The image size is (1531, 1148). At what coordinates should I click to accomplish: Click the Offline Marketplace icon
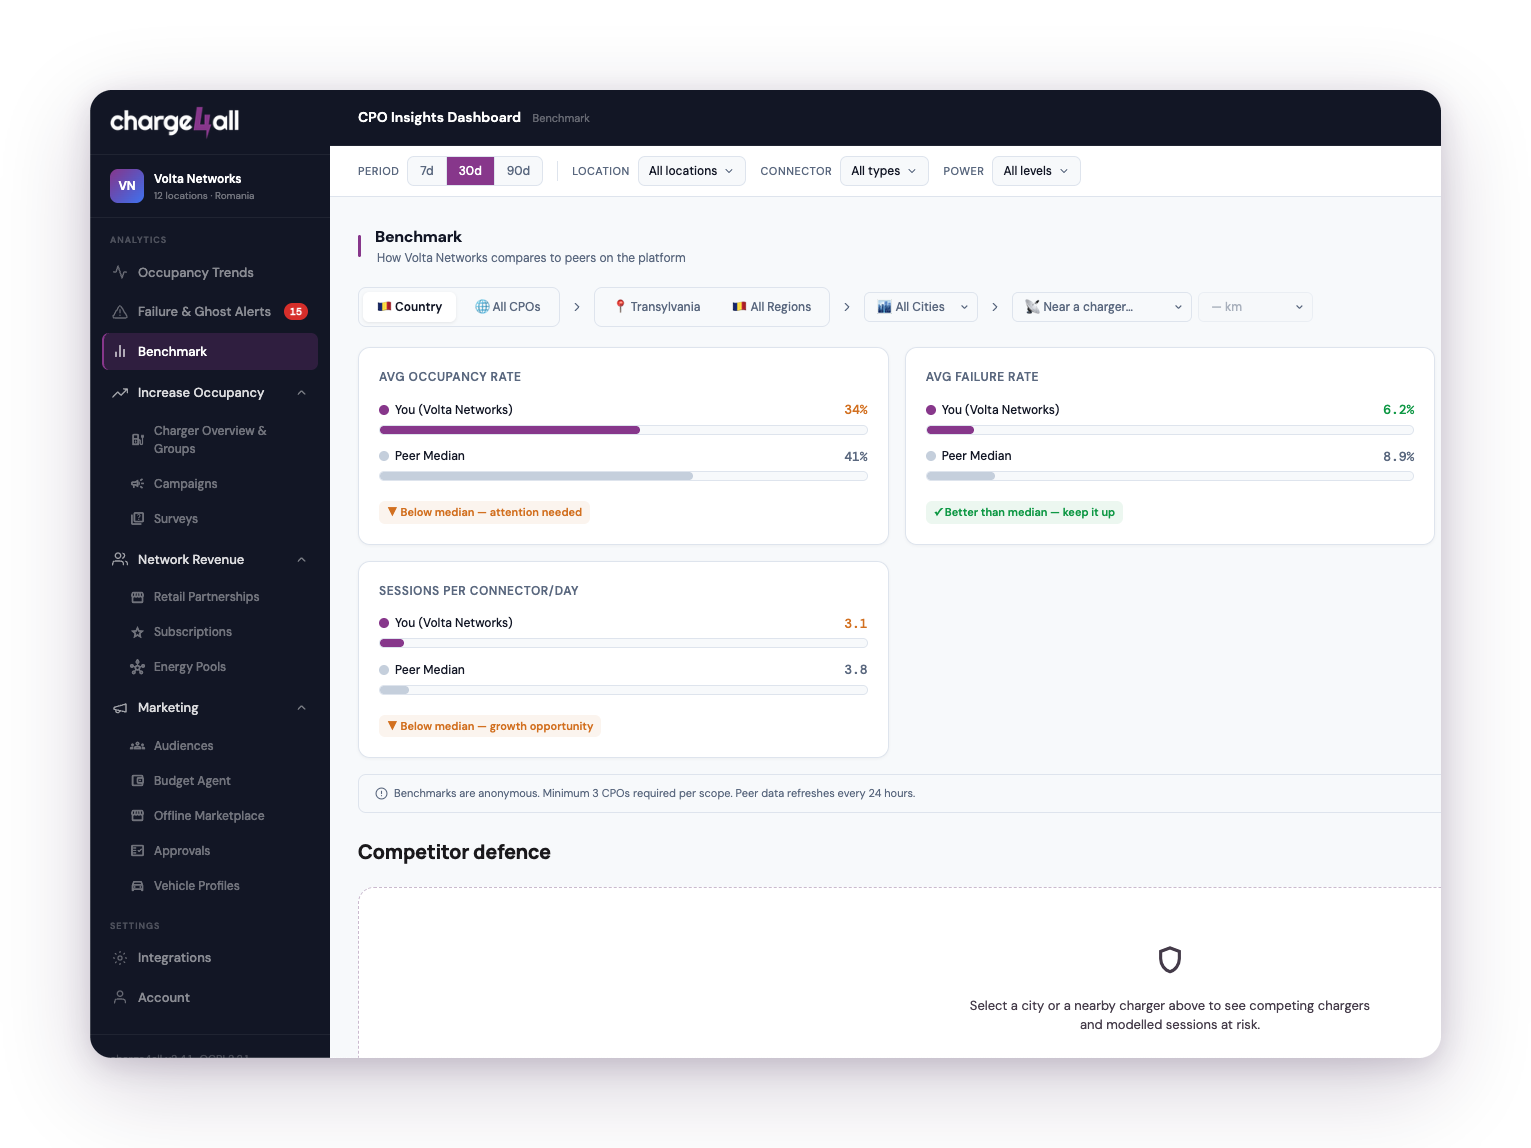138,816
